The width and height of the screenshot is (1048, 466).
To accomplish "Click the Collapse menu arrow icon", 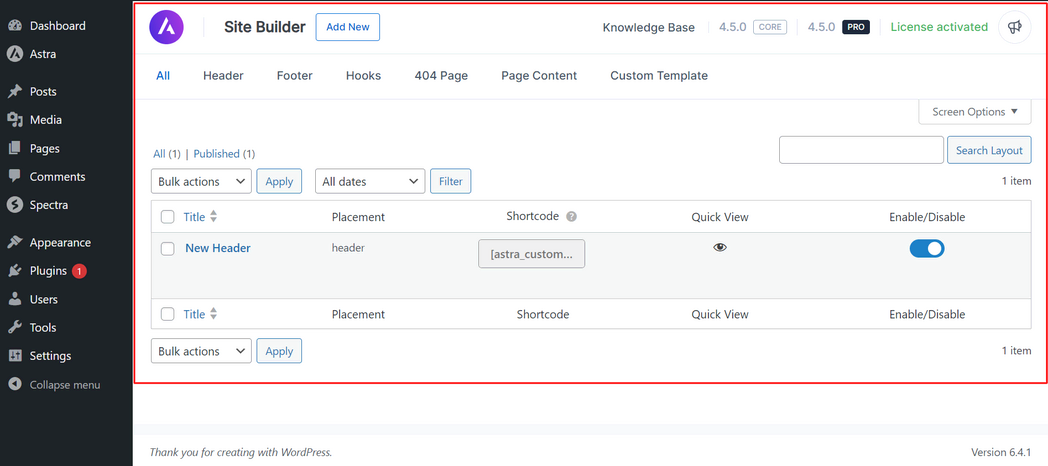I will [x=15, y=384].
